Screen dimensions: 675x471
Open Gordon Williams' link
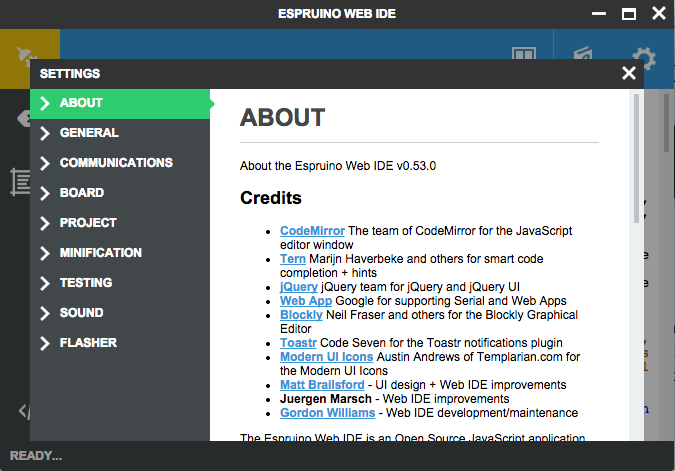tap(328, 412)
